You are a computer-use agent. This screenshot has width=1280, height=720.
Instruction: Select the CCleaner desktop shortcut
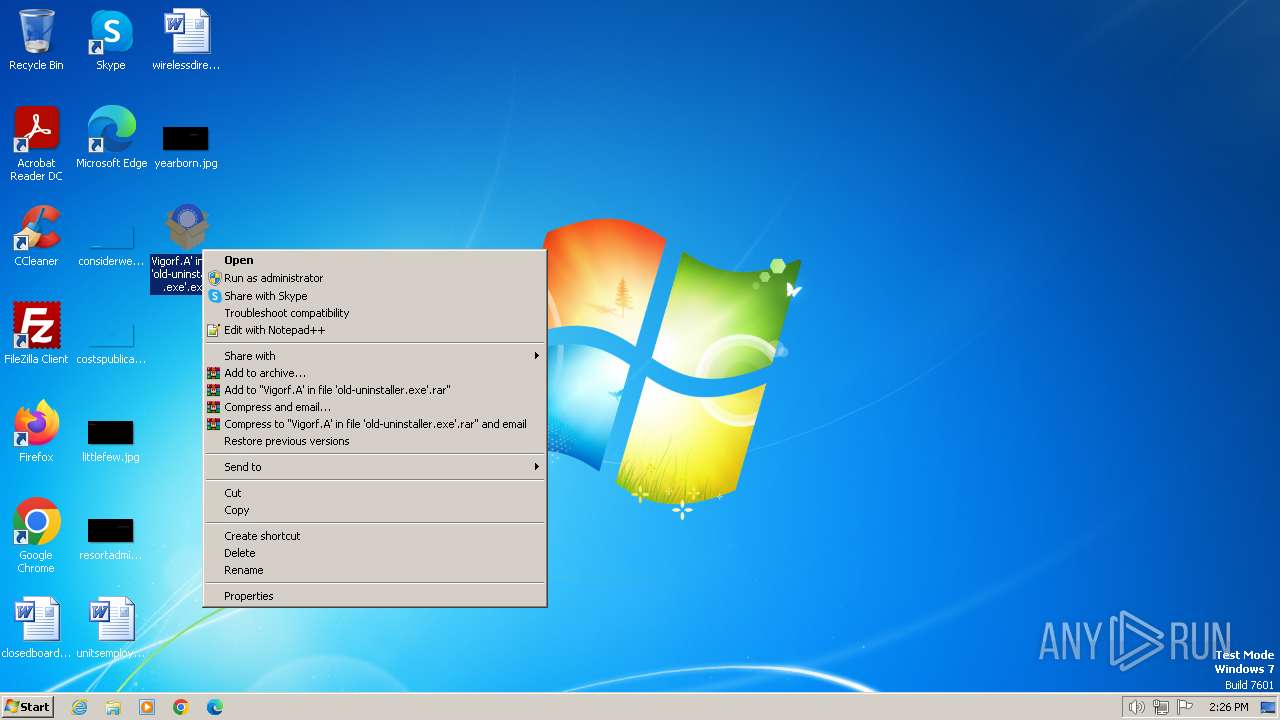pyautogui.click(x=36, y=236)
